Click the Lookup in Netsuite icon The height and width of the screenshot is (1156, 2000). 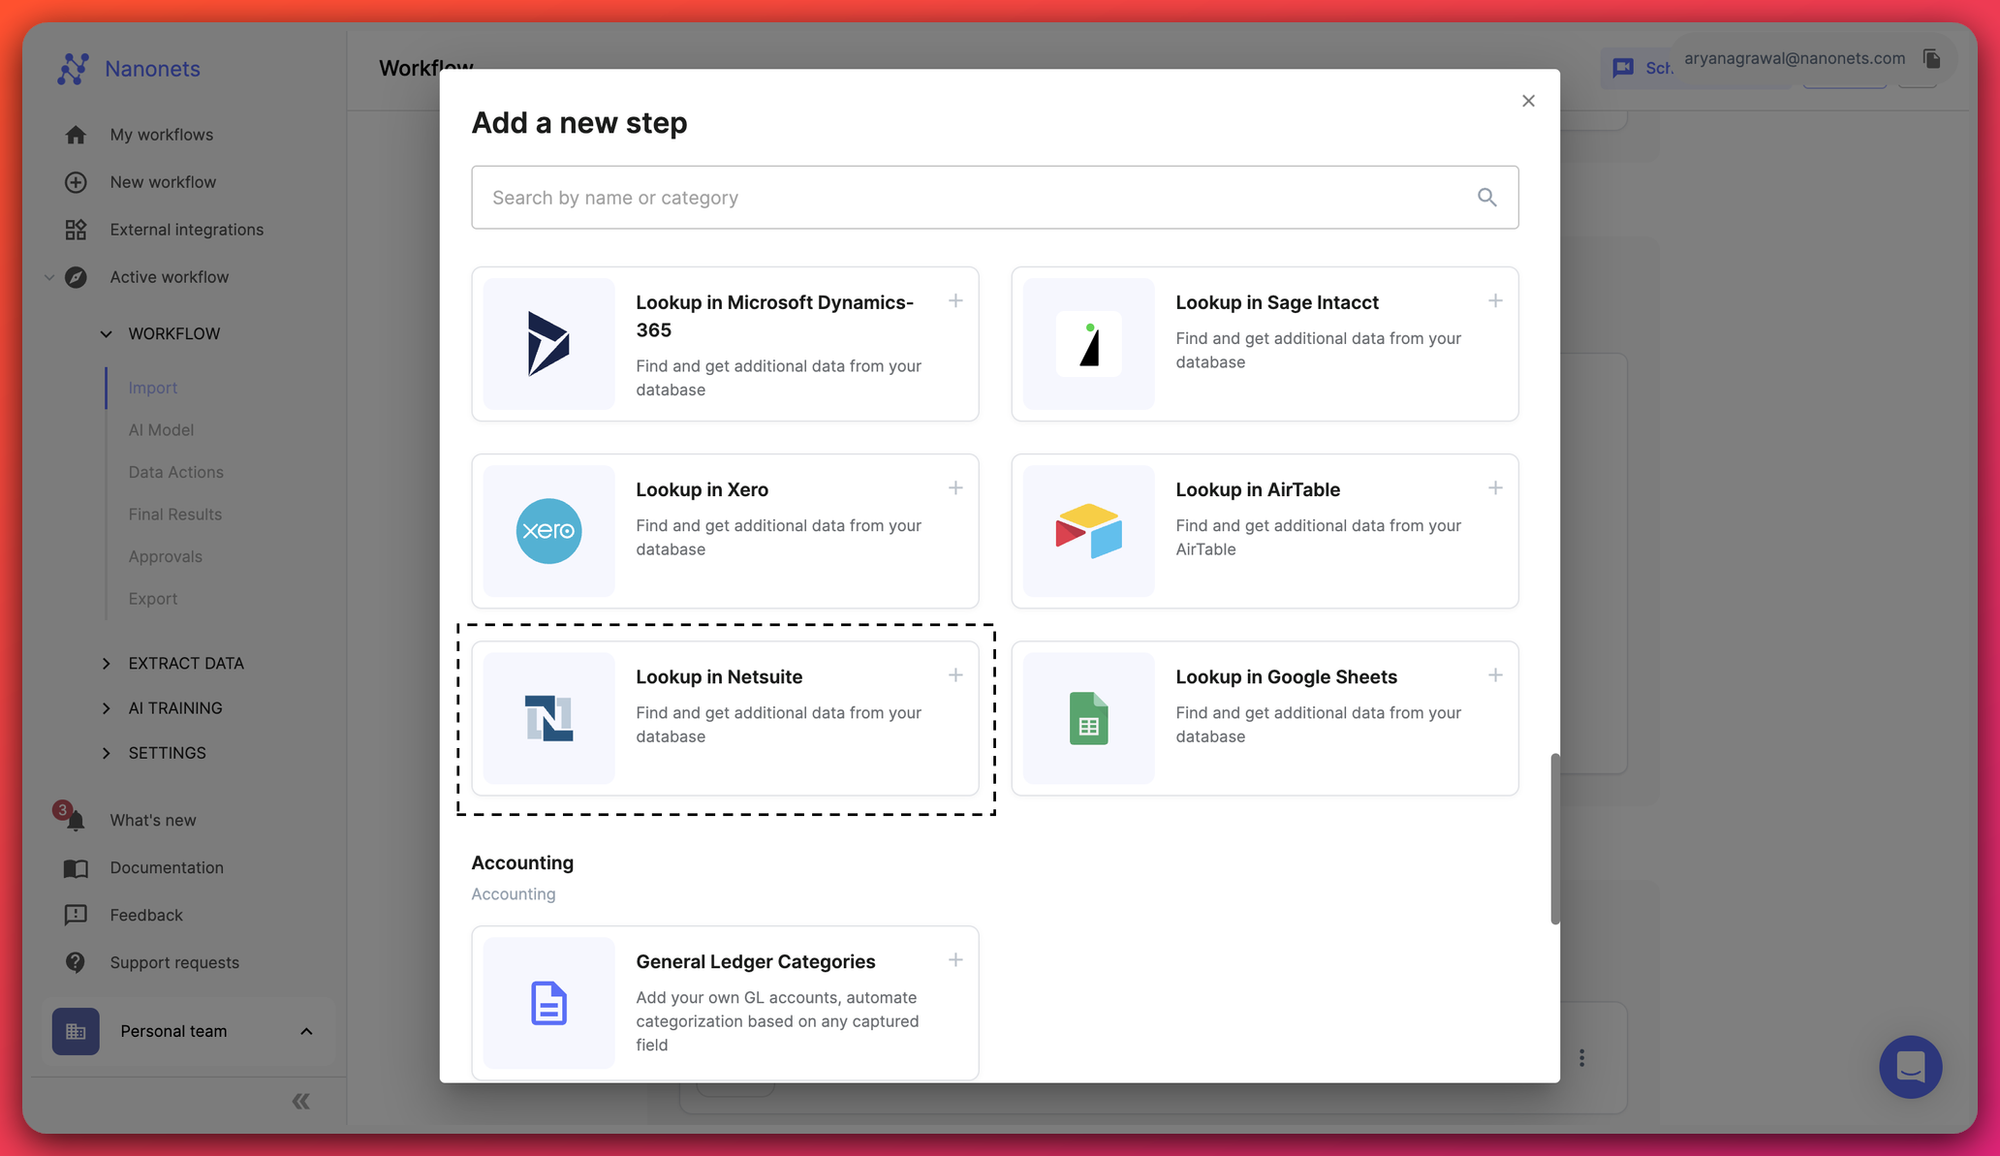[x=549, y=717]
